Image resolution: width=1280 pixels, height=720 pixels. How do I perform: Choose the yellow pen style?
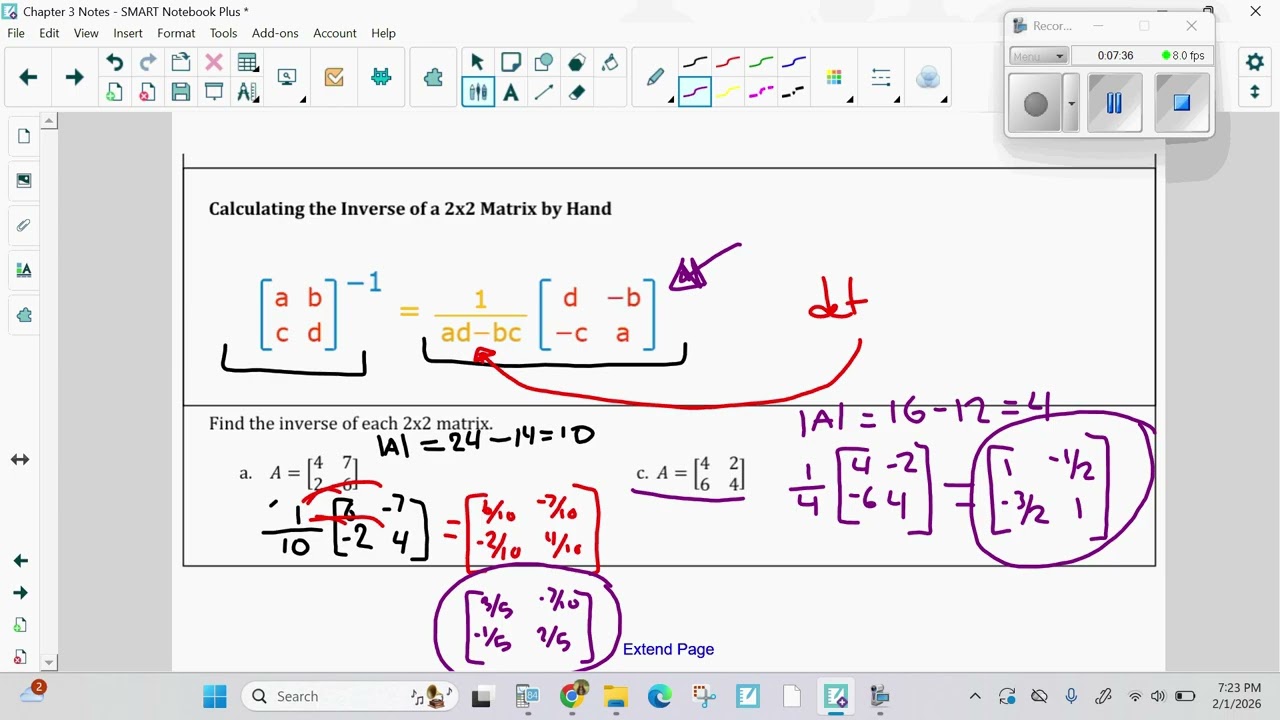[x=727, y=93]
